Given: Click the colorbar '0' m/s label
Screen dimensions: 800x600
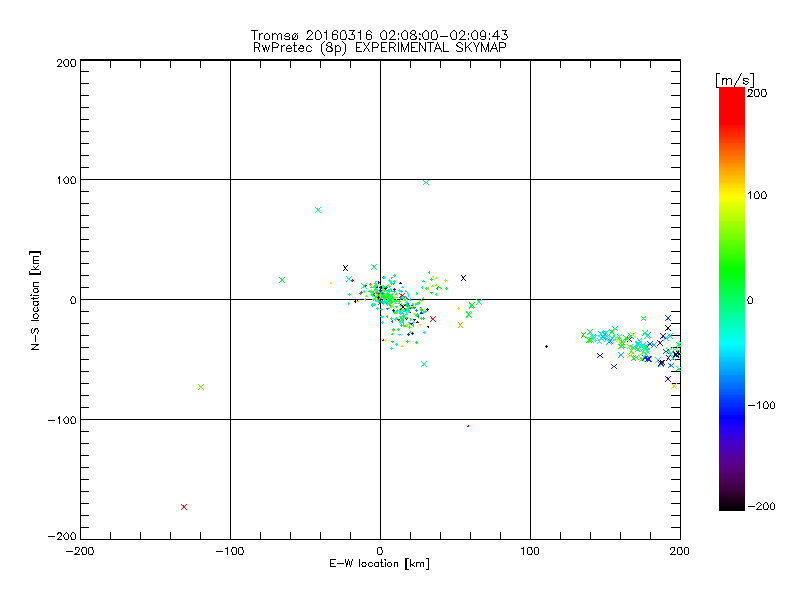Looking at the screenshot, I should (750, 300).
